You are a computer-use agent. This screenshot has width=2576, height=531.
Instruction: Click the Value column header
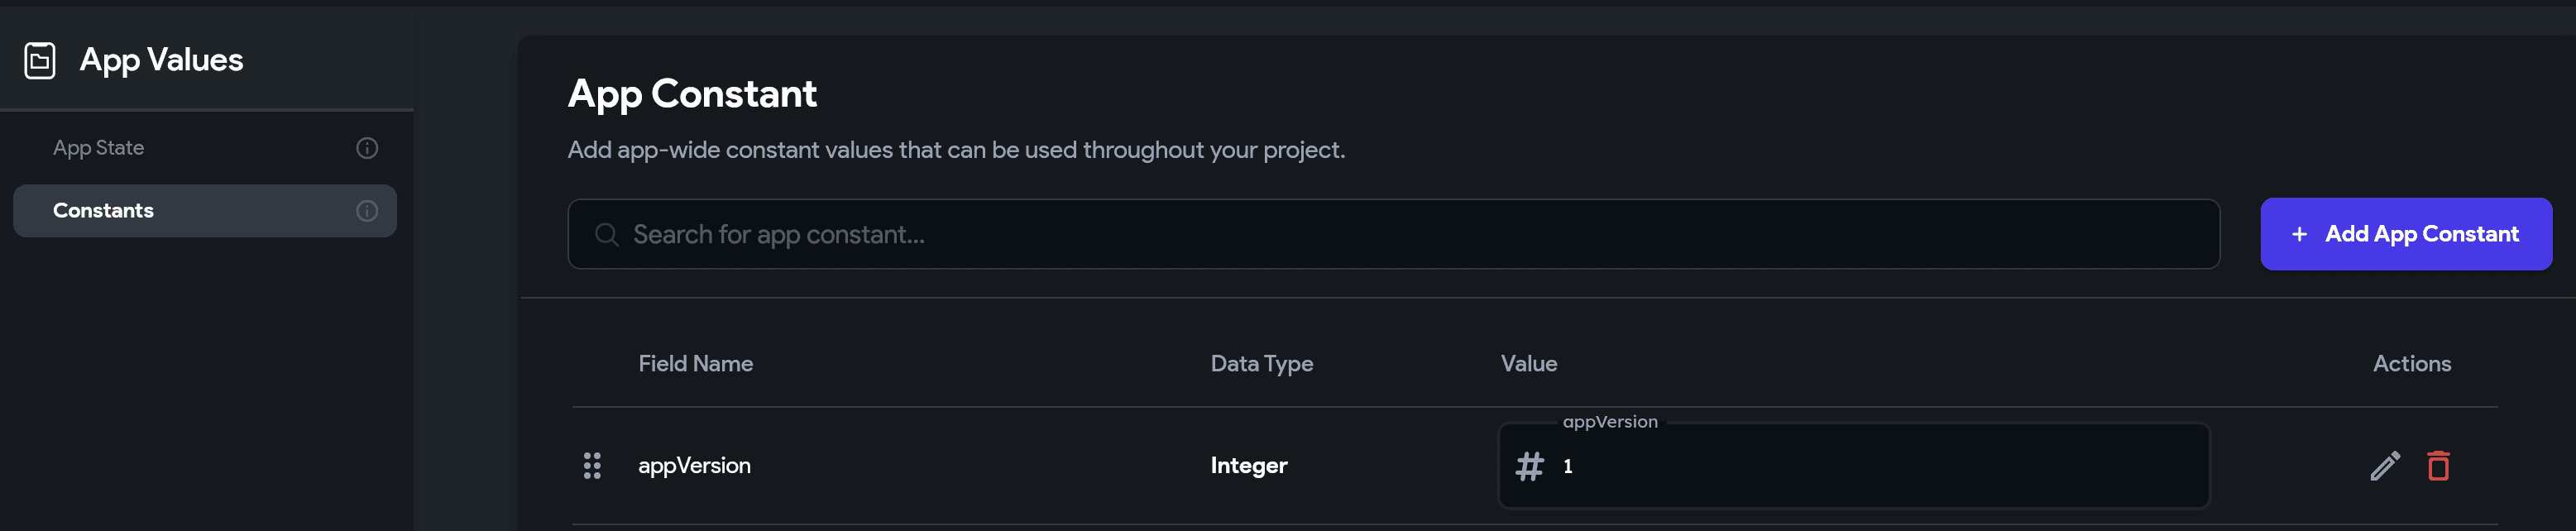[1528, 363]
